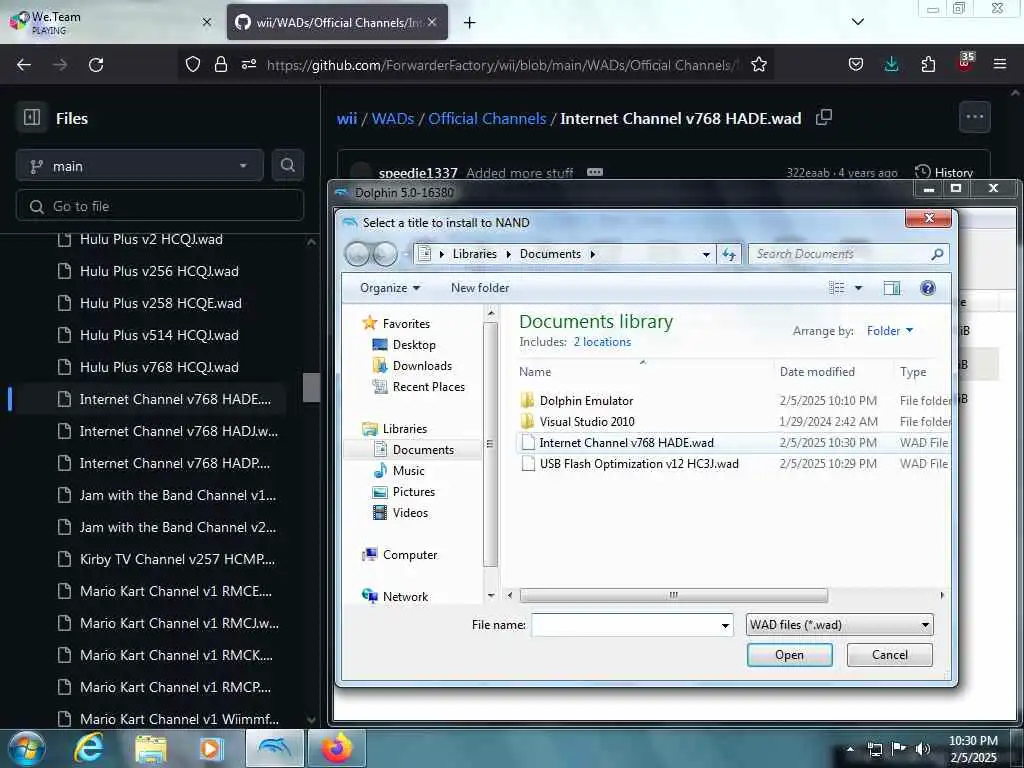Open the Official Channels breadcrumb link

pyautogui.click(x=487, y=118)
